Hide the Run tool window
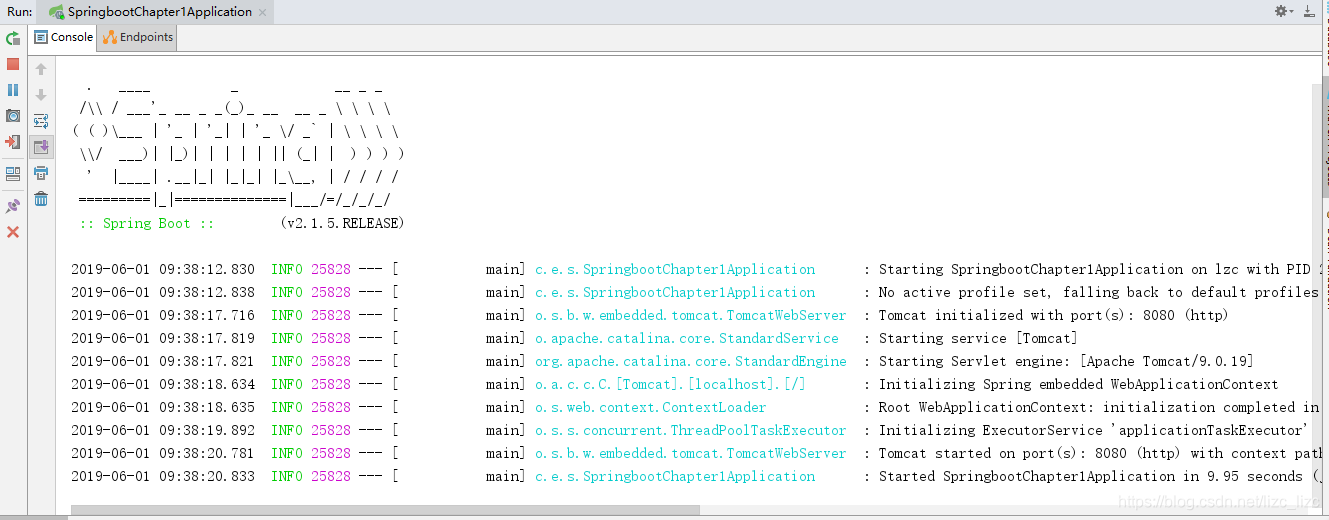The image size is (1329, 520). 1310,11
